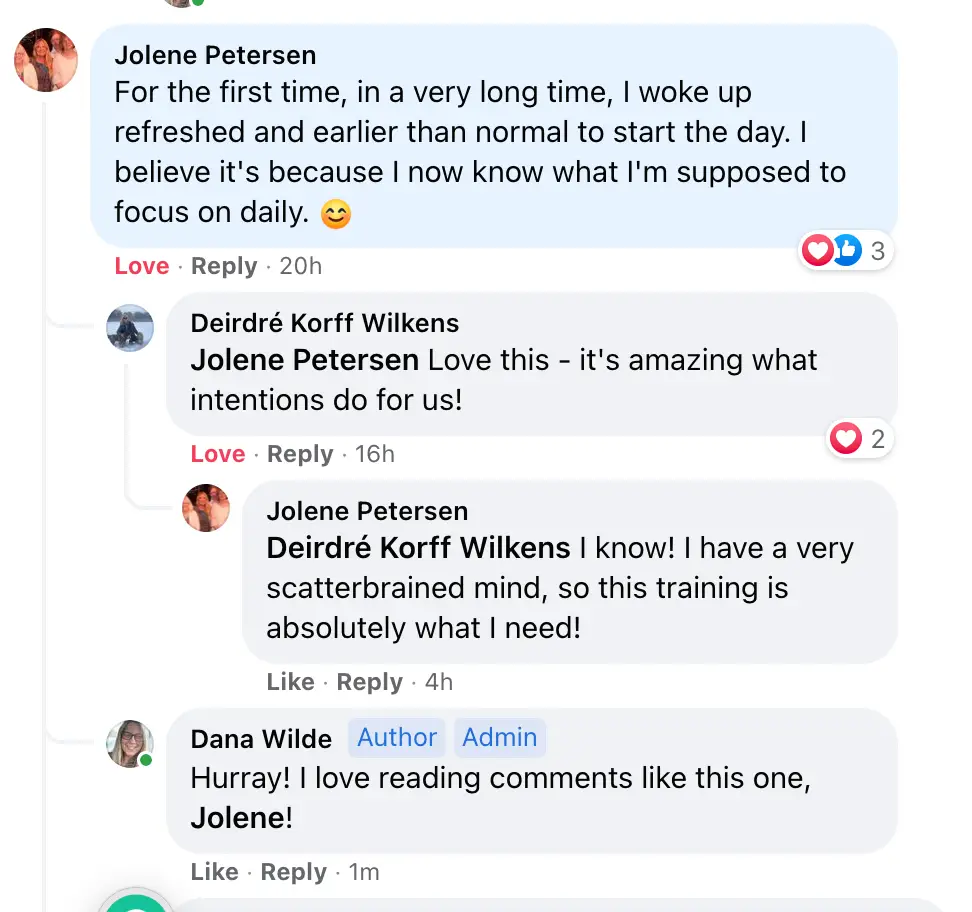Open Jolene Petersen name link on top comment

[x=215, y=55]
